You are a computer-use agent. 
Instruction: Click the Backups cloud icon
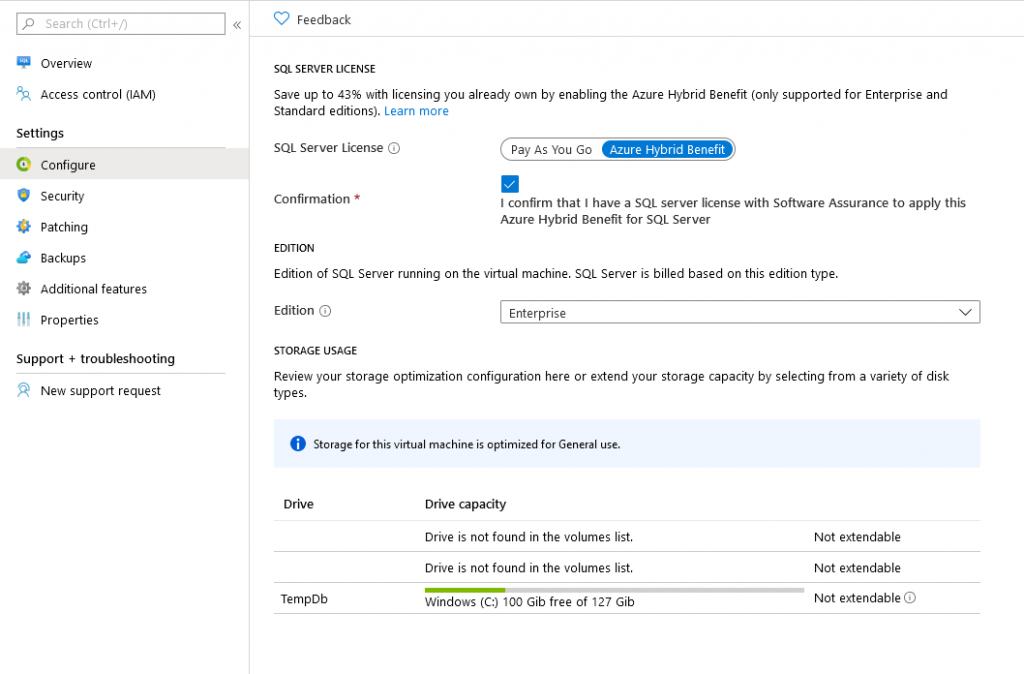pos(24,257)
